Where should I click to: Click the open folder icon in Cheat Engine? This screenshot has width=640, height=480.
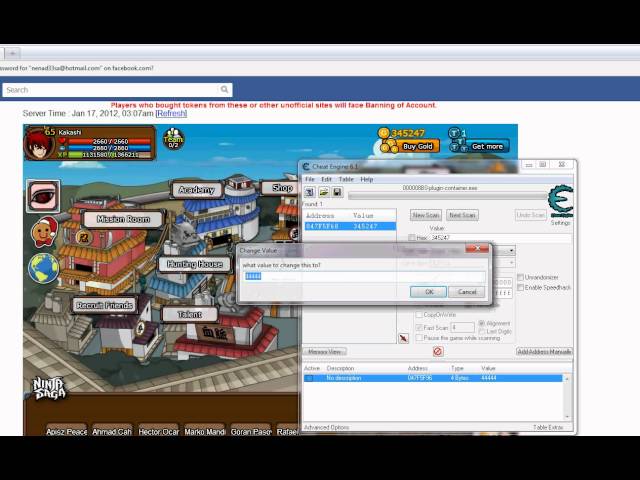(324, 192)
